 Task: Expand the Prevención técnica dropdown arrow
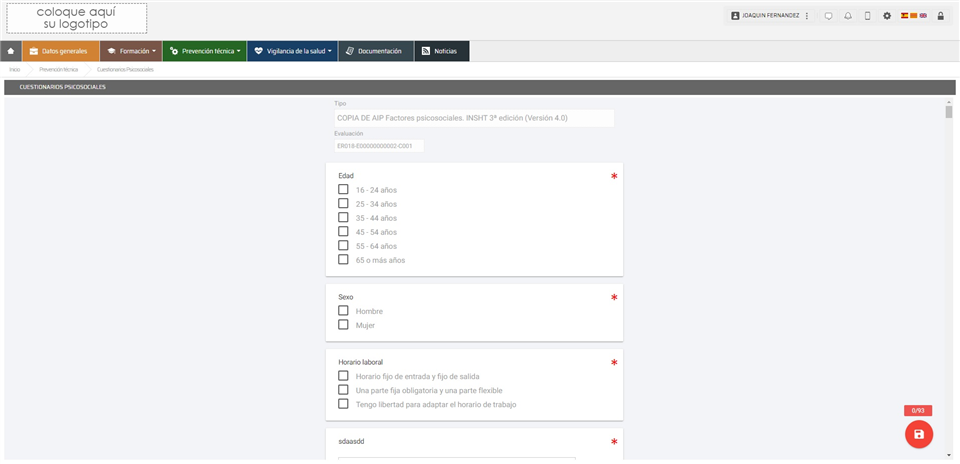238,51
